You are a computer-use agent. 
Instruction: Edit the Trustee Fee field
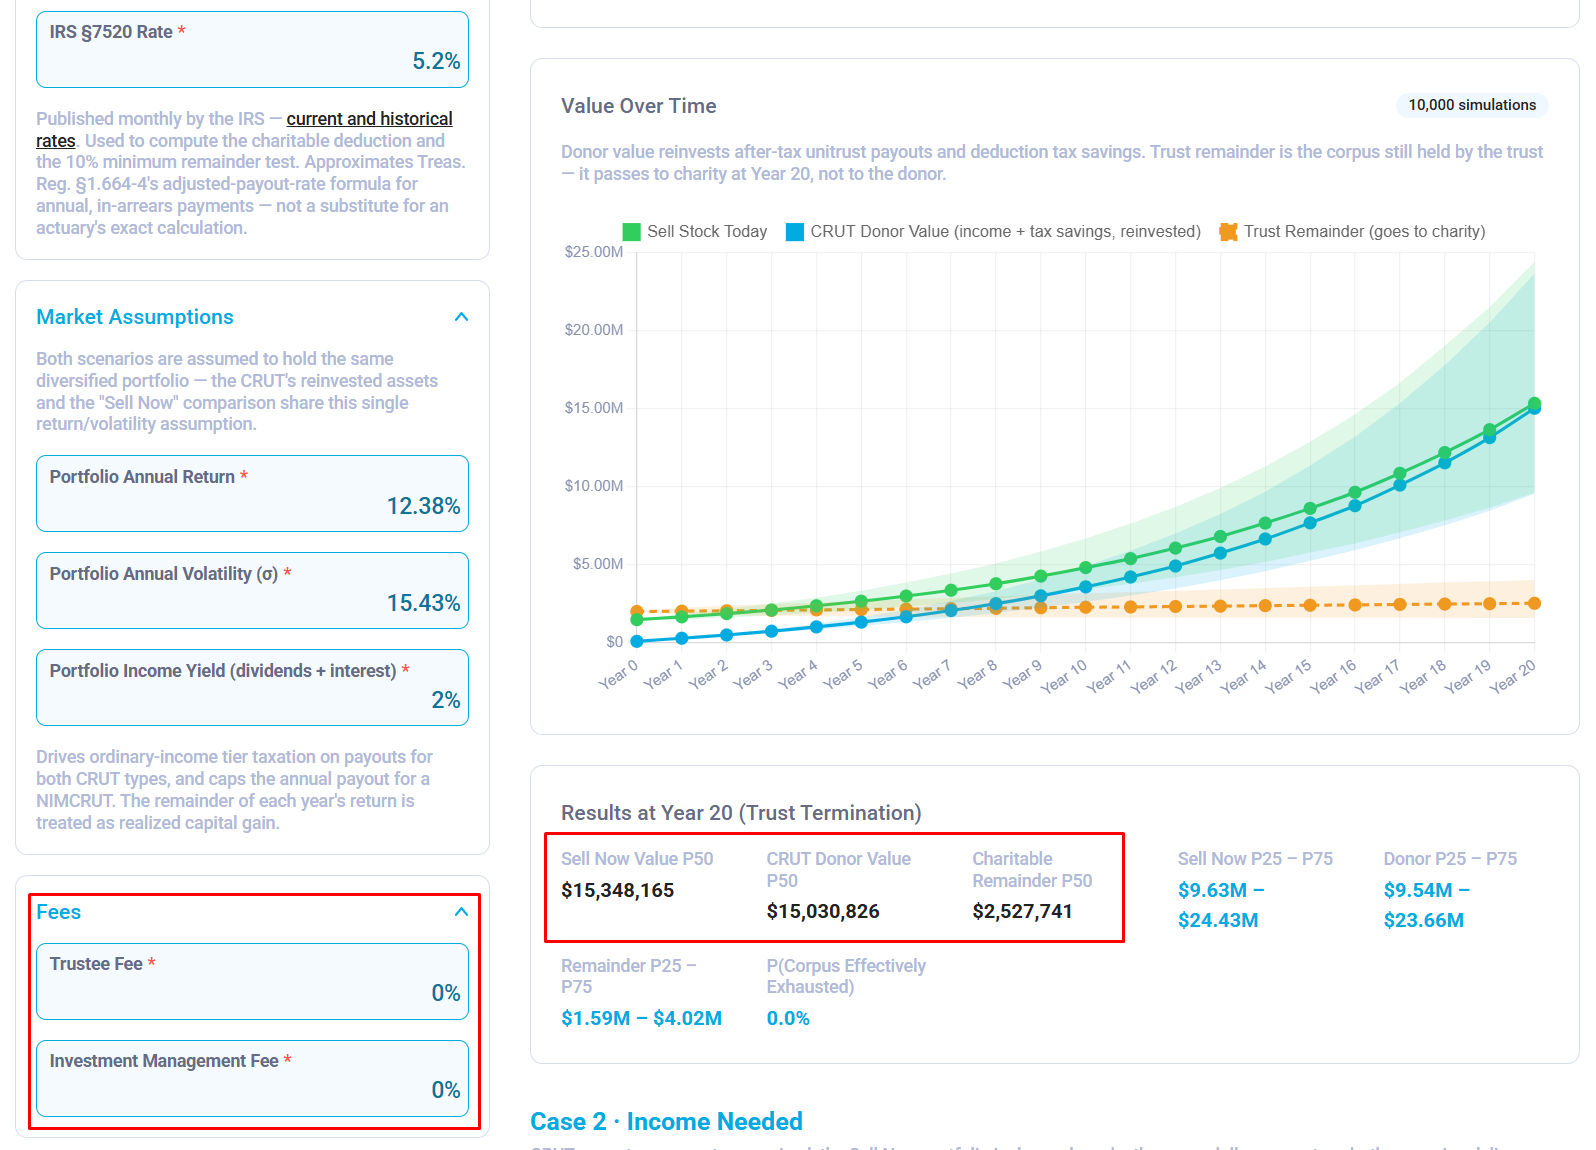(x=252, y=982)
